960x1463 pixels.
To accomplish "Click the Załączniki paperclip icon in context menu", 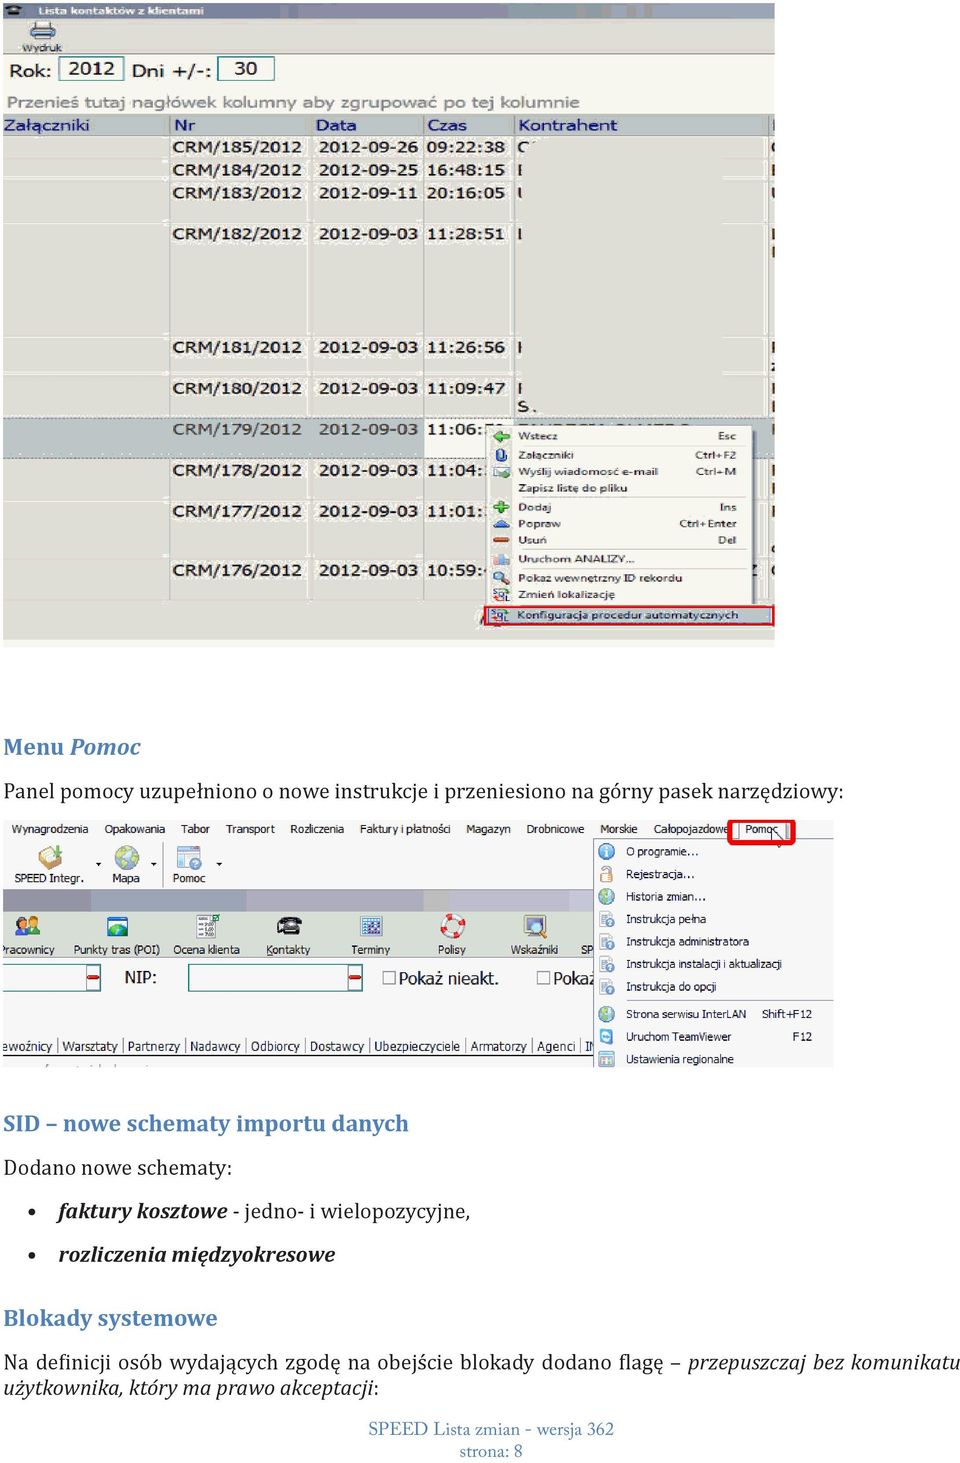I will tap(501, 455).
